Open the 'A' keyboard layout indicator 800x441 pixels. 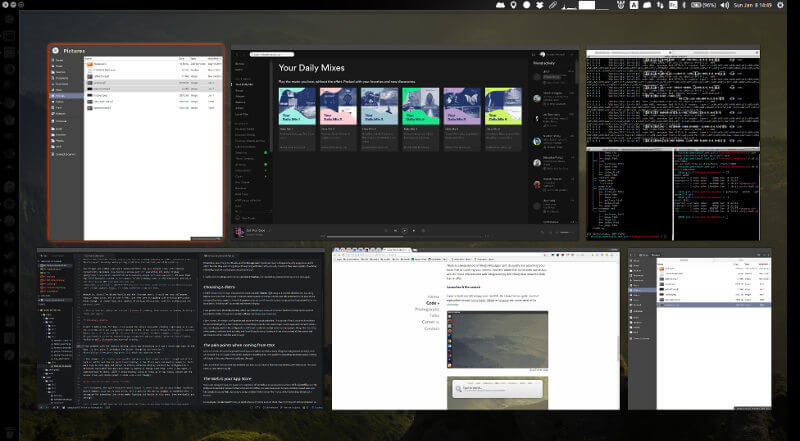[x=634, y=5]
